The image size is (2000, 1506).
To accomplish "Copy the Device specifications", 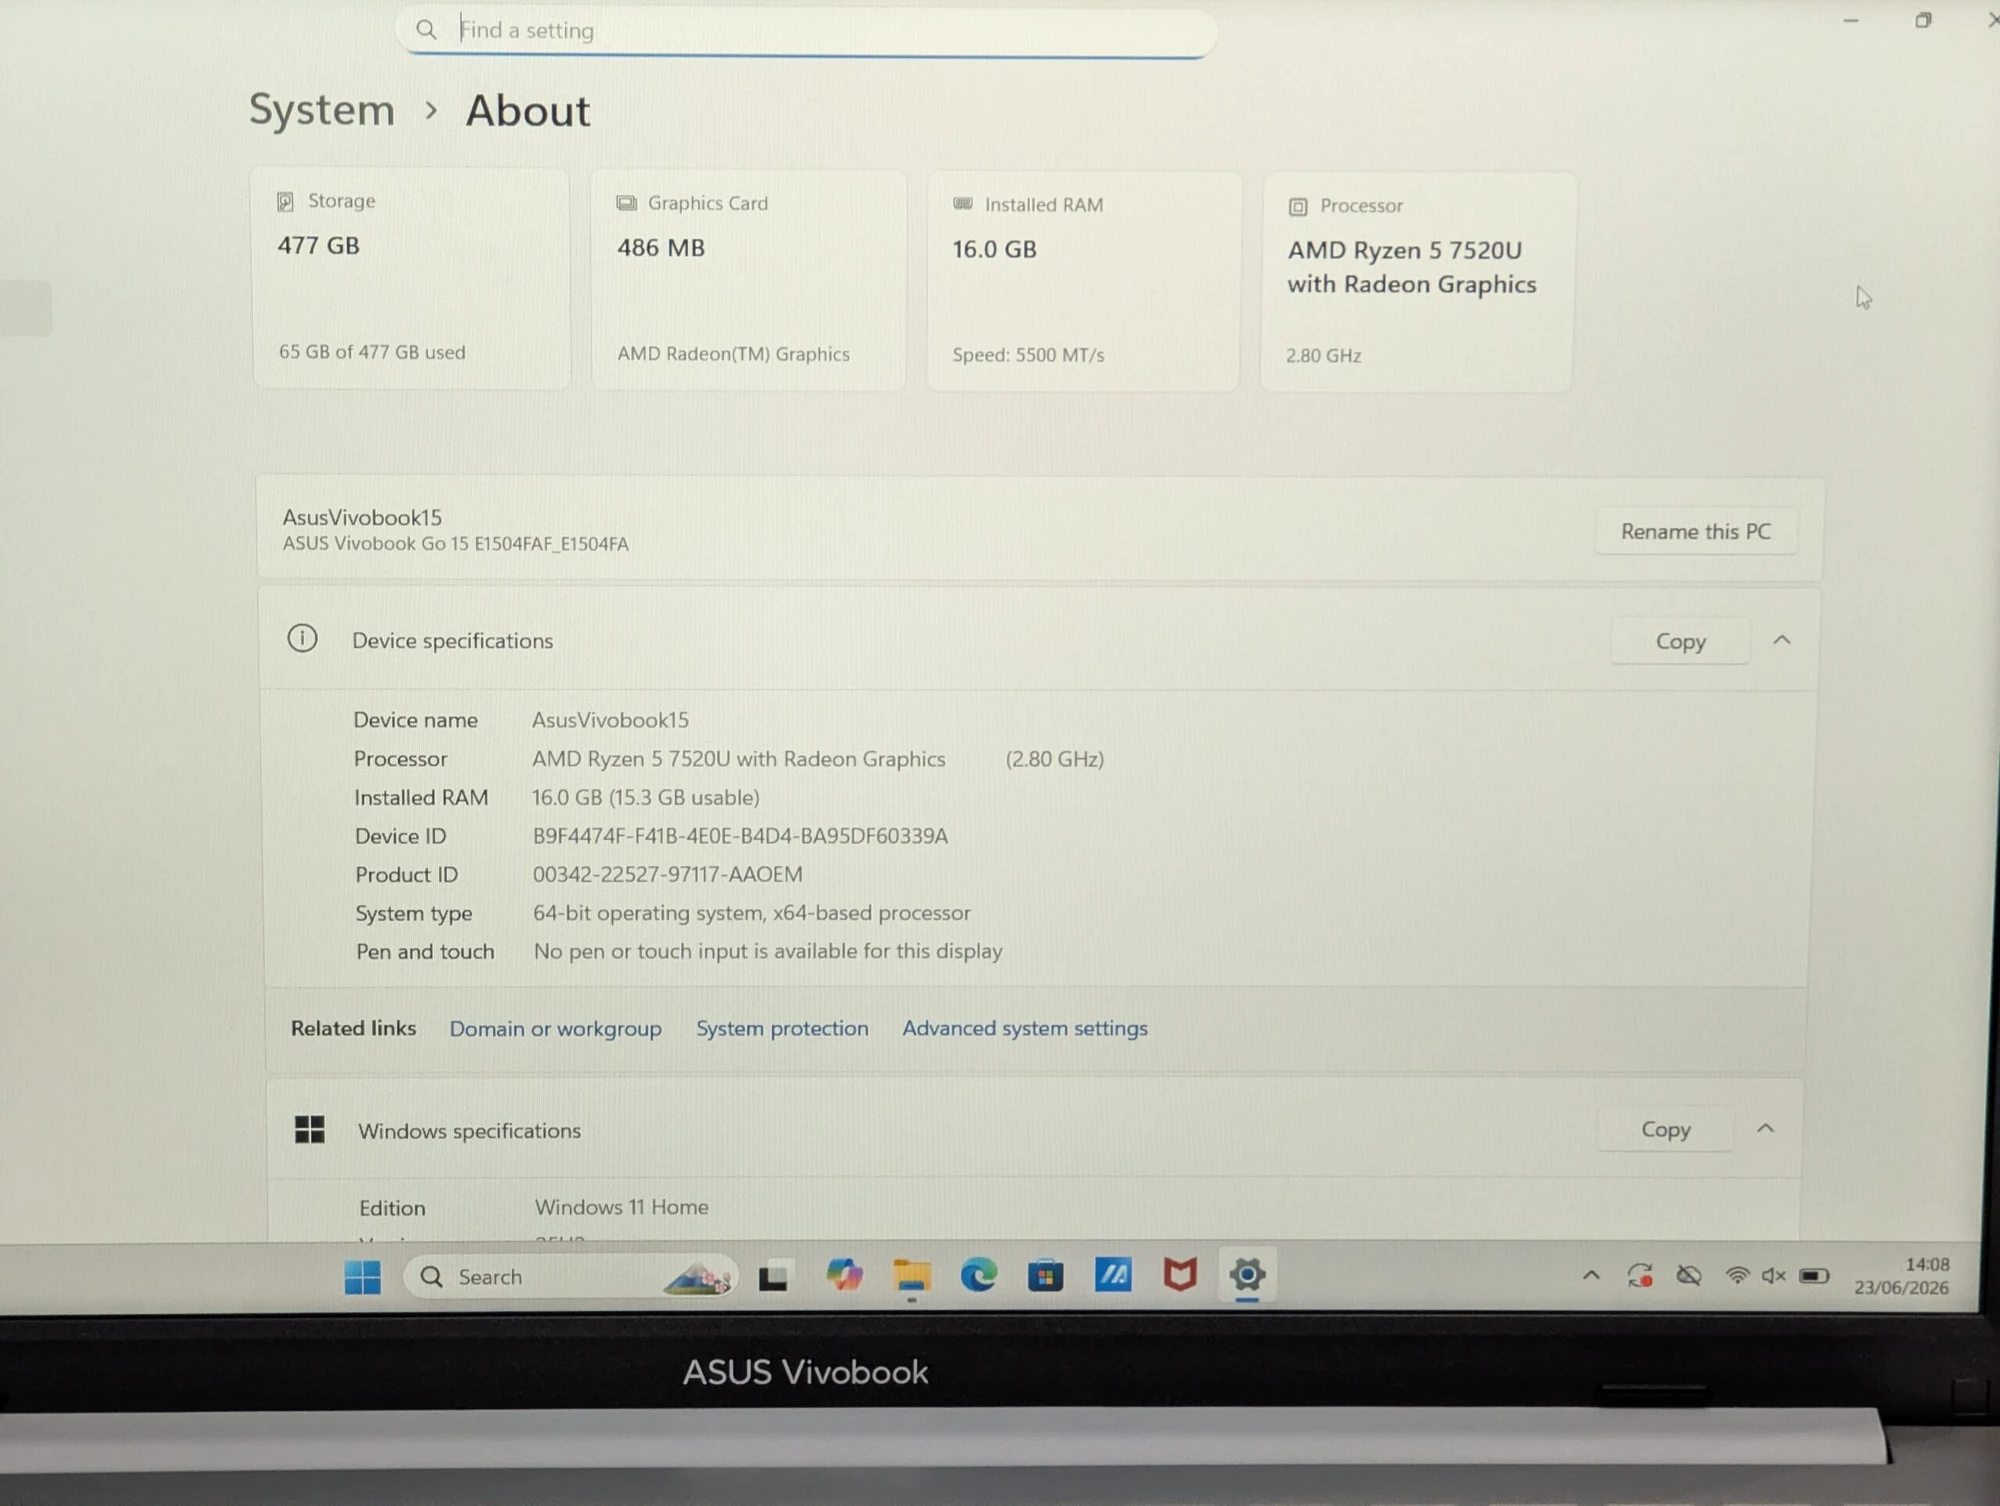I will point(1680,641).
